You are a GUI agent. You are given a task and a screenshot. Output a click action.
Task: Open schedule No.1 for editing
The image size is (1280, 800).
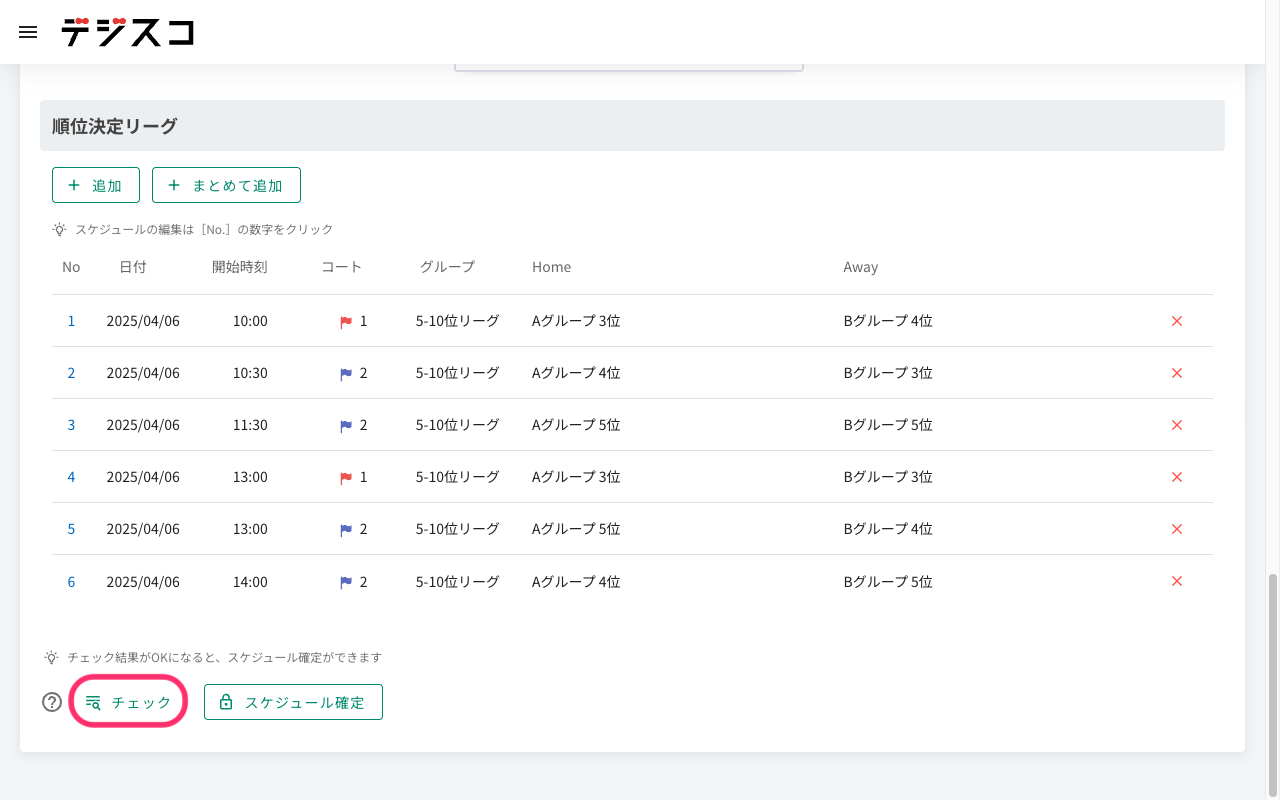[71, 321]
